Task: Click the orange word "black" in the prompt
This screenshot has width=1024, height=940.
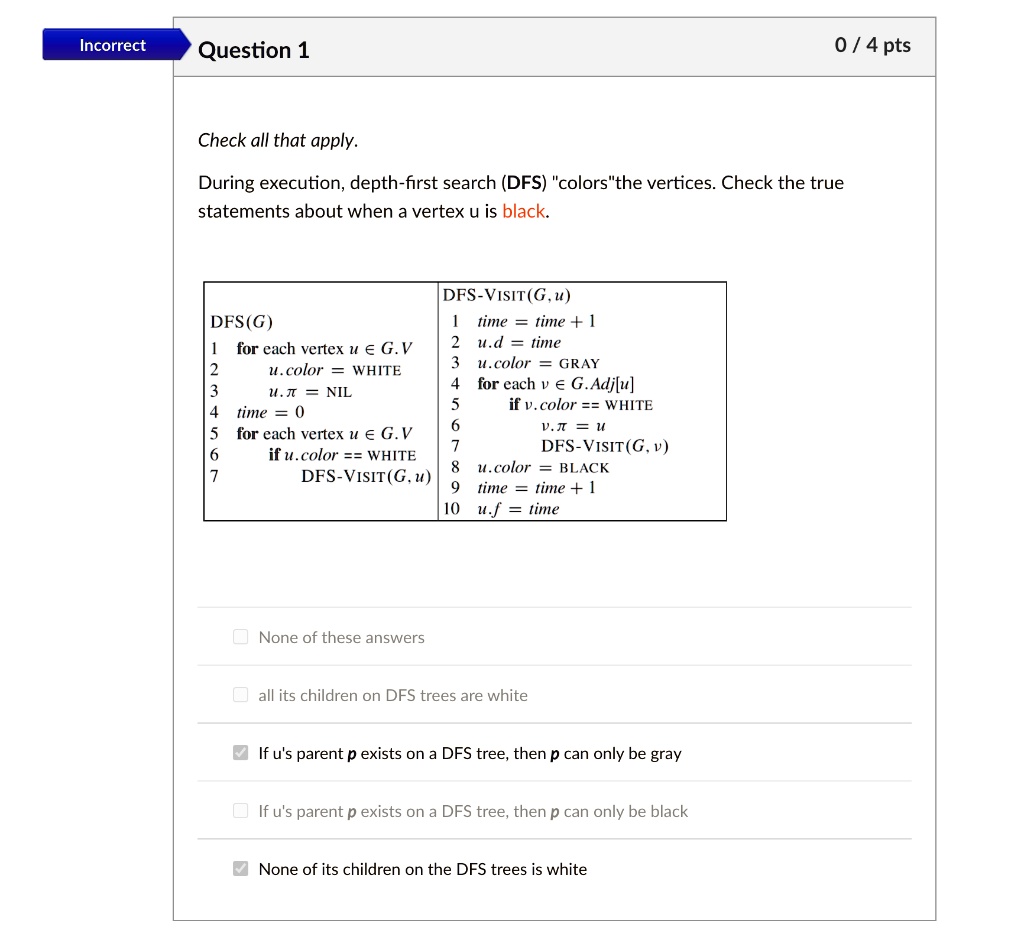Action: (x=523, y=211)
